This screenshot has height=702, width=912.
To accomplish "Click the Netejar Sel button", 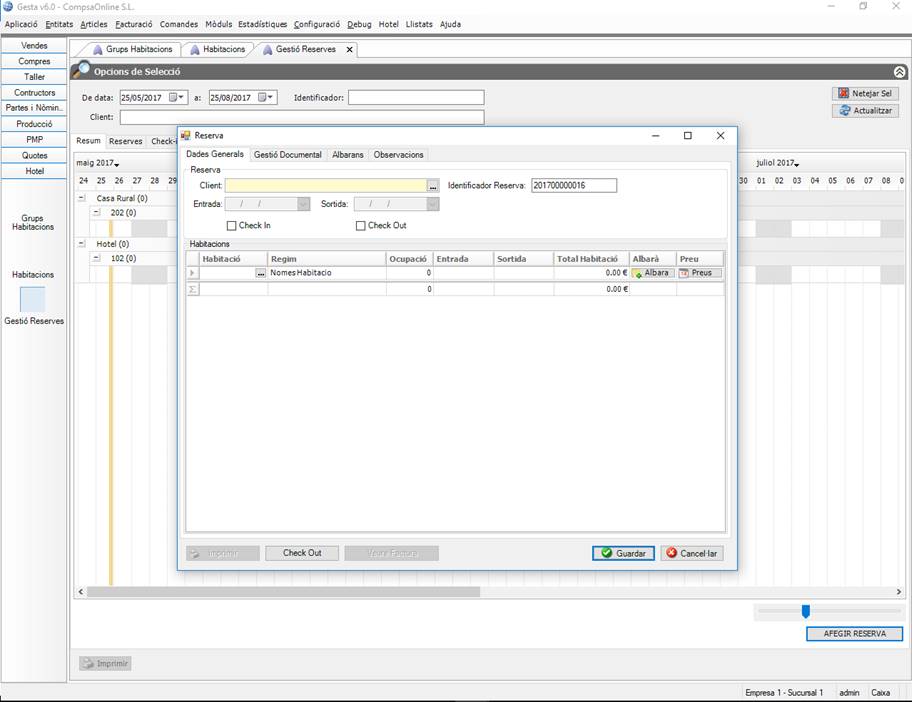I will coord(865,94).
